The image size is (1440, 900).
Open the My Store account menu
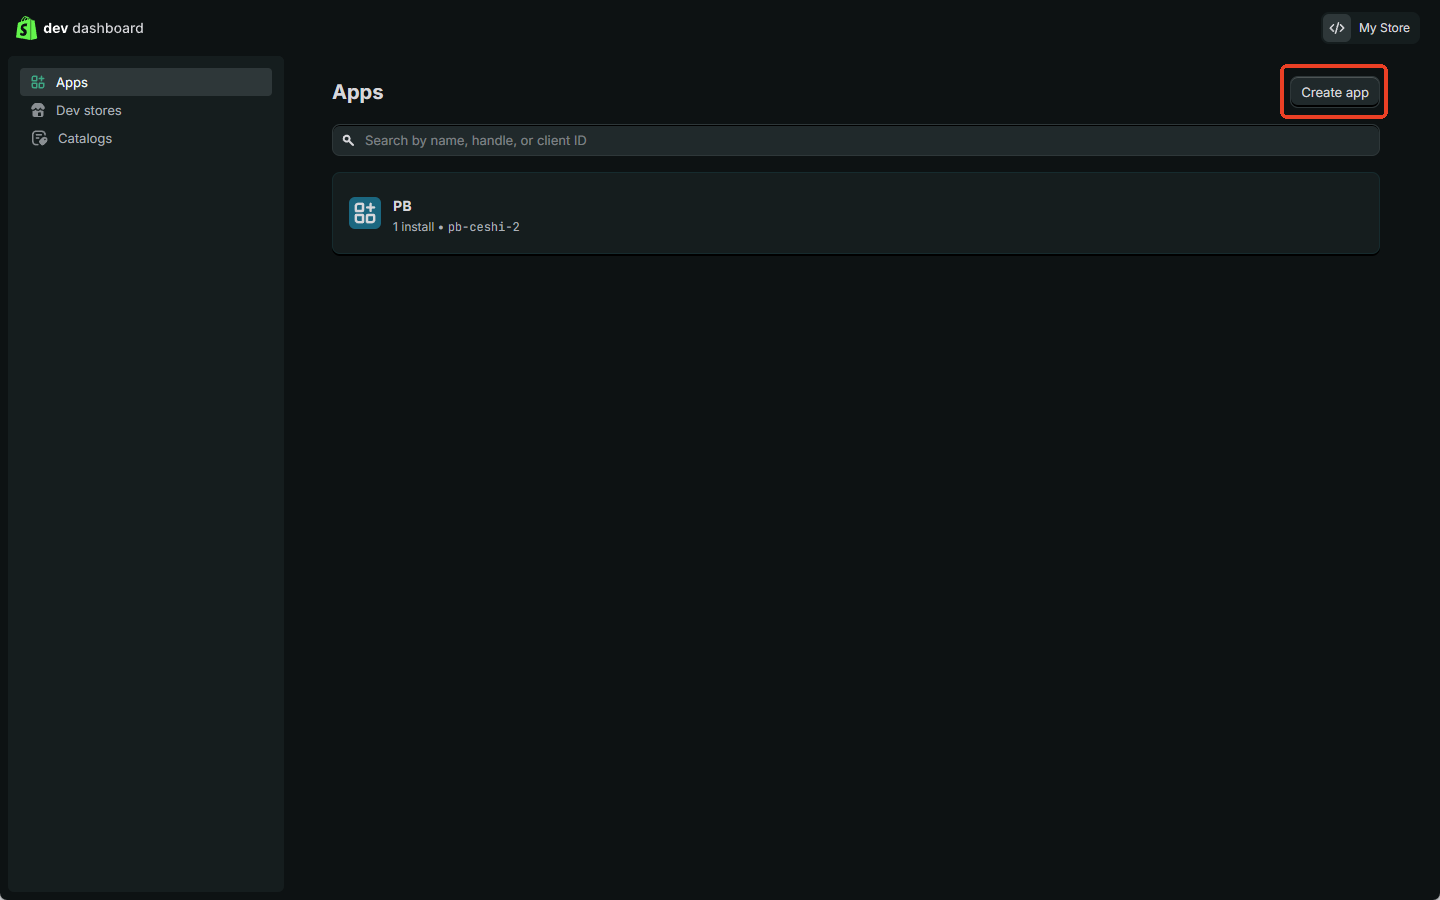click(1384, 28)
